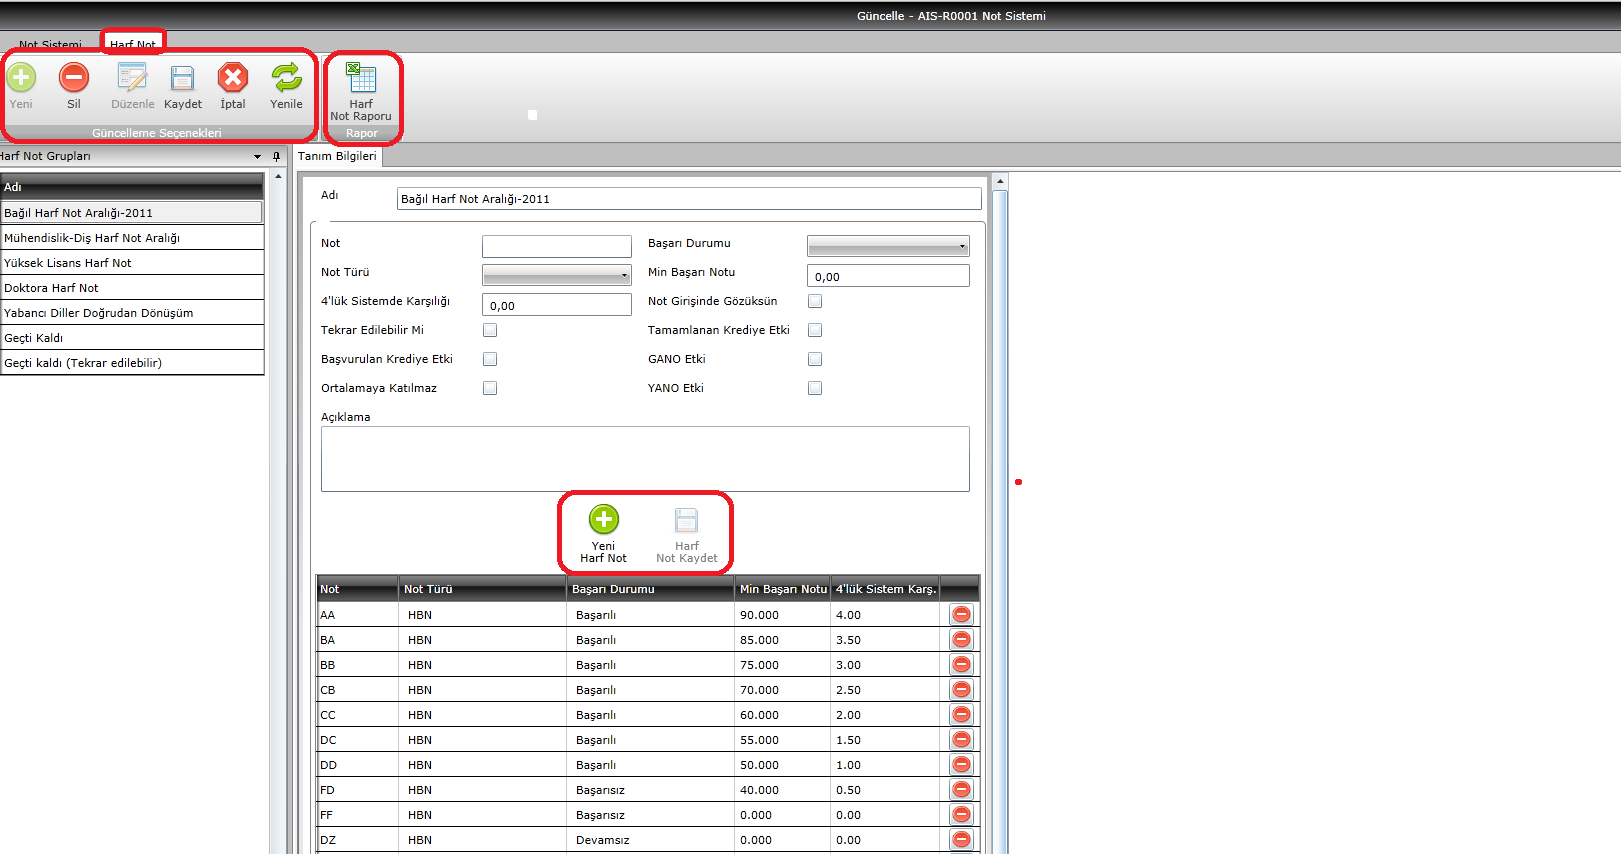This screenshot has width=1621, height=854.
Task: Click the Not input field
Action: tap(557, 246)
